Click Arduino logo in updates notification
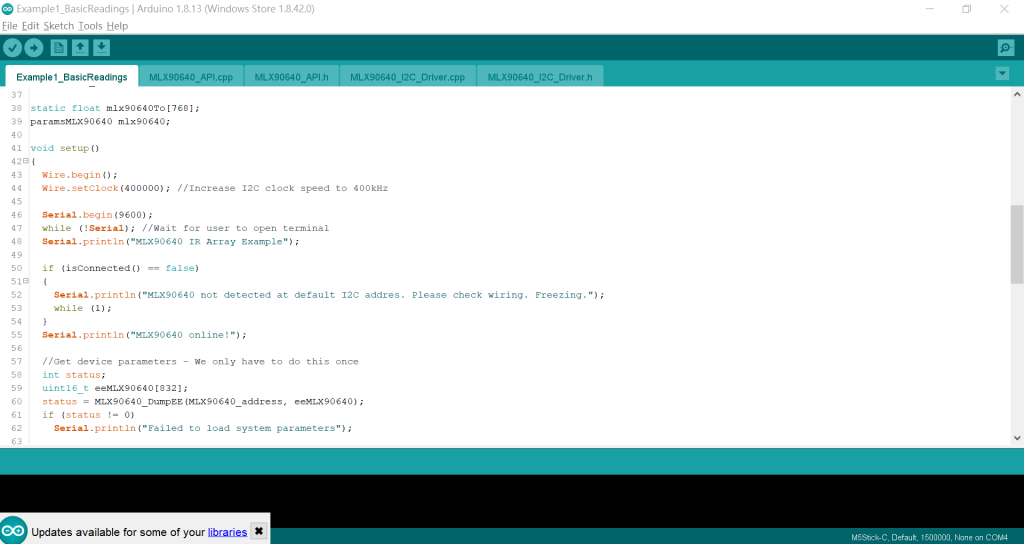This screenshot has height=544, width=1024. (x=14, y=530)
